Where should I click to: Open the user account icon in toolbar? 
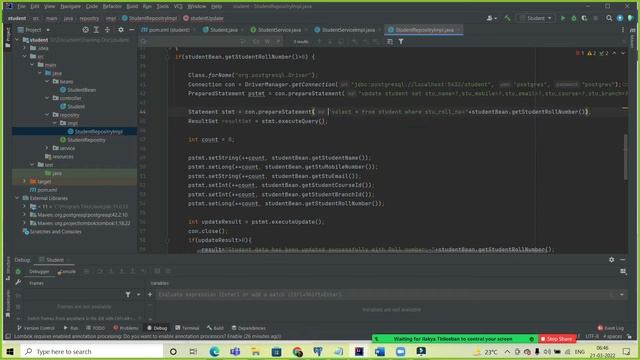click(x=491, y=18)
